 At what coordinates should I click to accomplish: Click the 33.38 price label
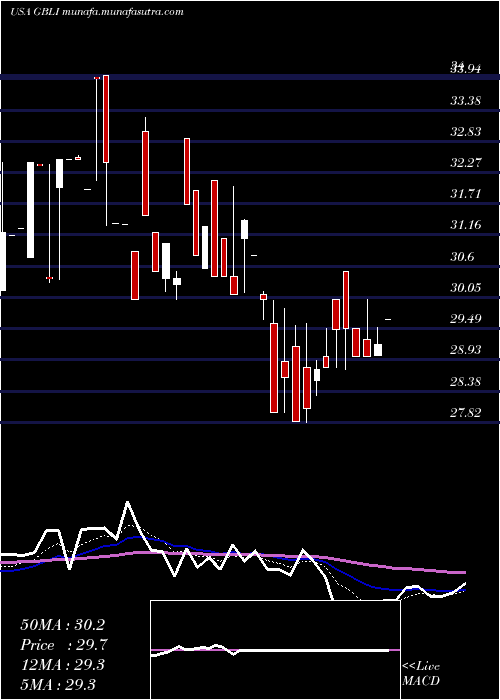[x=466, y=101]
